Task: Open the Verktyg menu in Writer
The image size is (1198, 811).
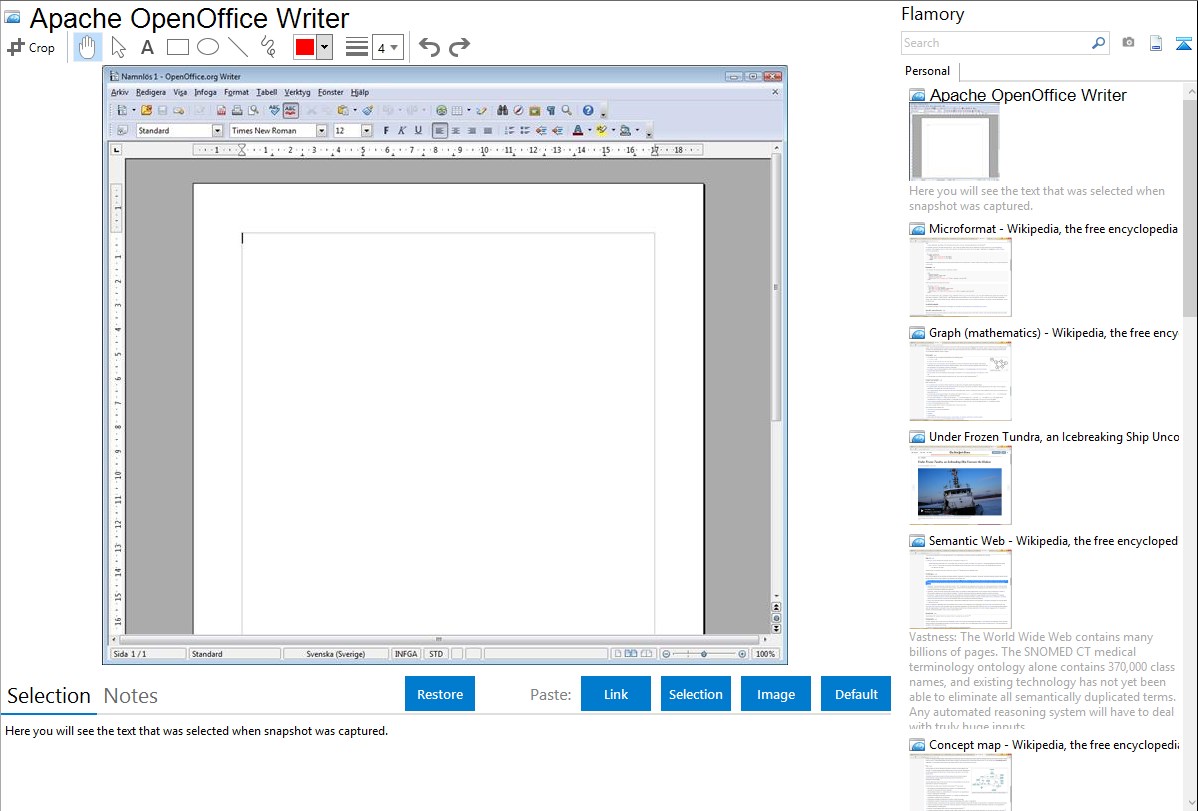Action: click(x=297, y=92)
